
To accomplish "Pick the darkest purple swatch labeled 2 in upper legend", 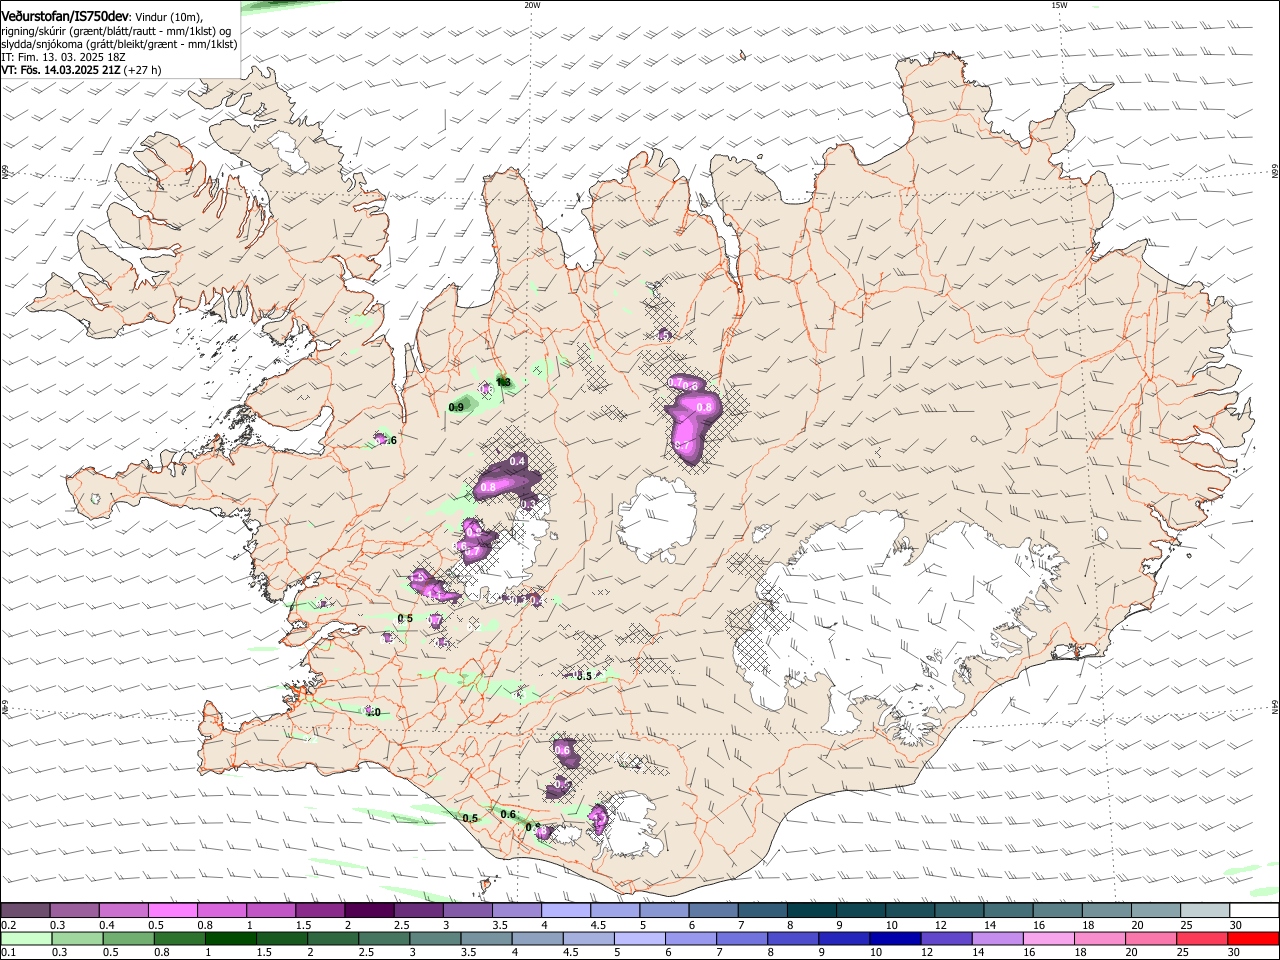I will click(x=368, y=911).
